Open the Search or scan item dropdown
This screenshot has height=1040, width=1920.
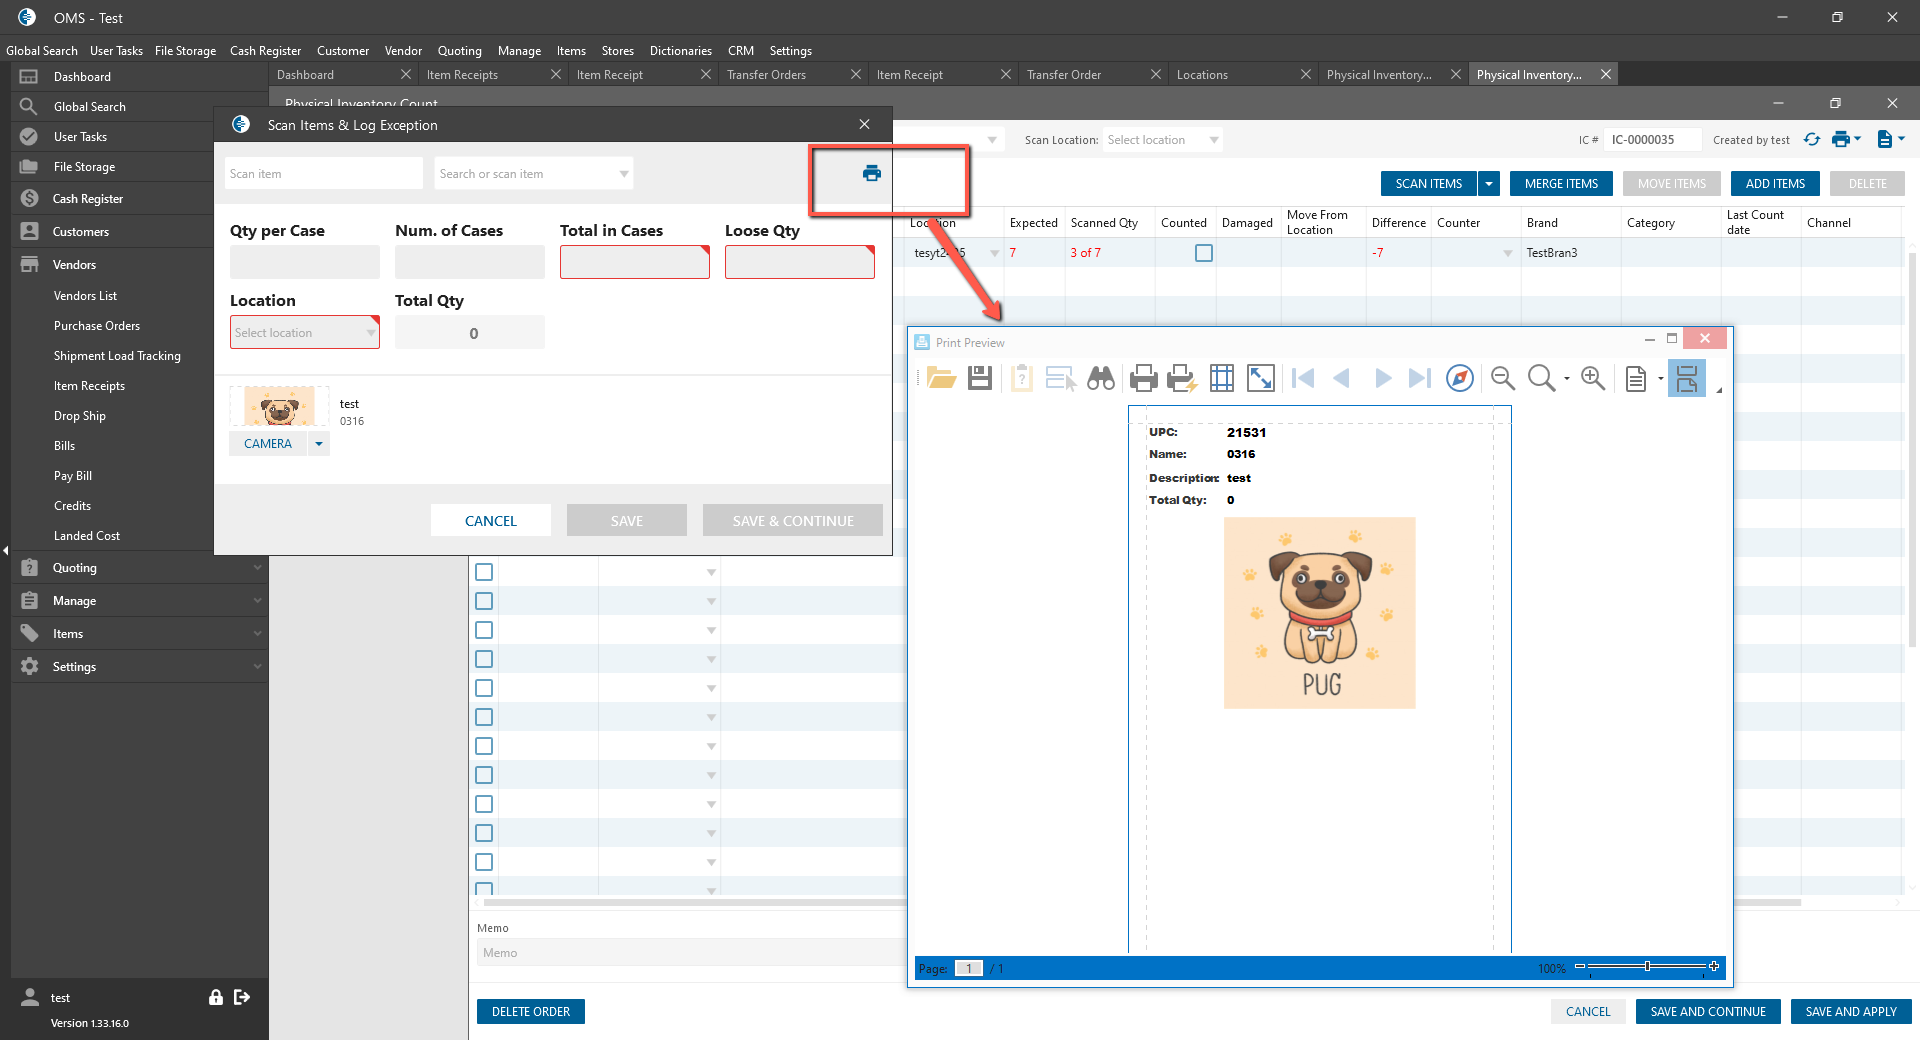point(624,174)
